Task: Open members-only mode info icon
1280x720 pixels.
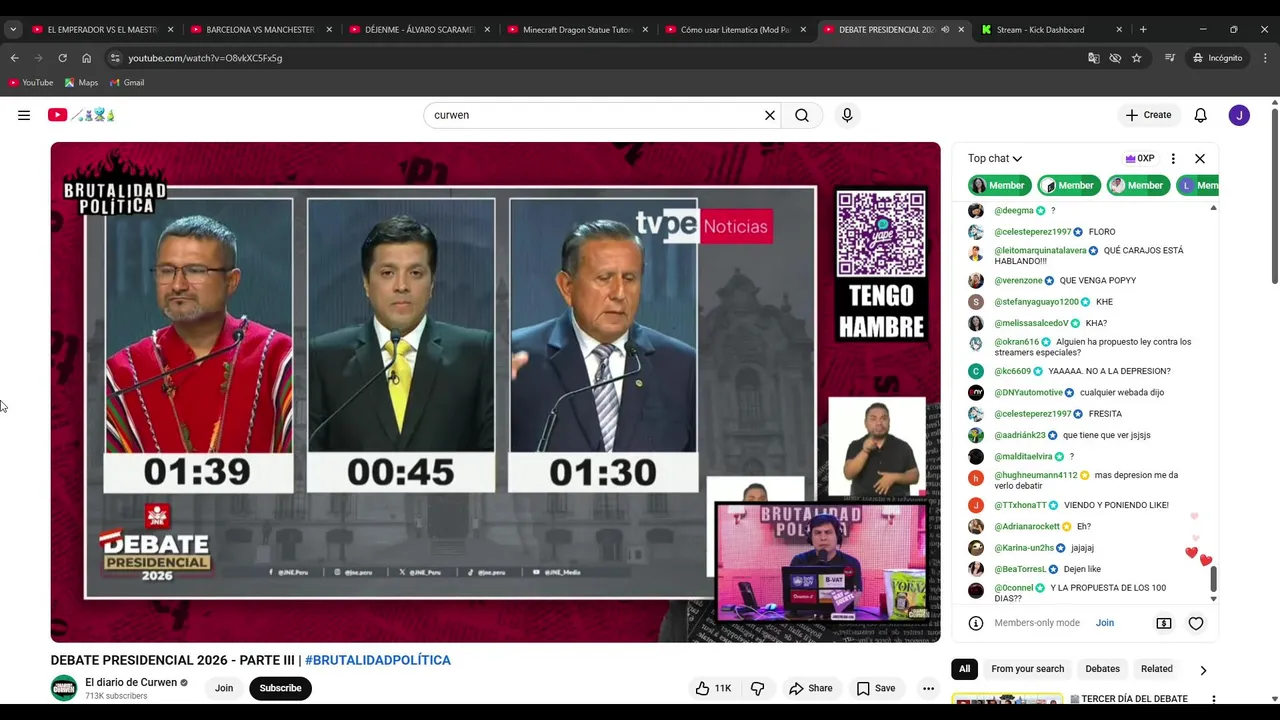Action: click(976, 623)
